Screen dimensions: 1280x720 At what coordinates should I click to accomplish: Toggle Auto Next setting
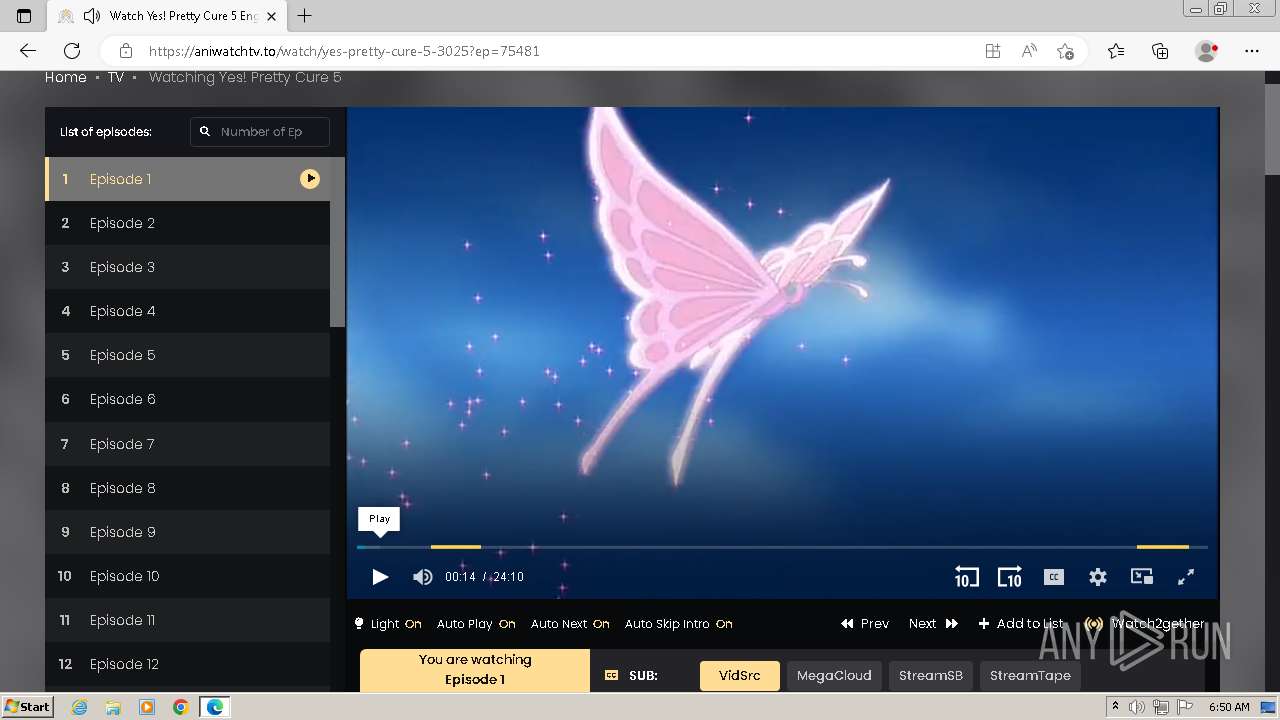(x=570, y=624)
